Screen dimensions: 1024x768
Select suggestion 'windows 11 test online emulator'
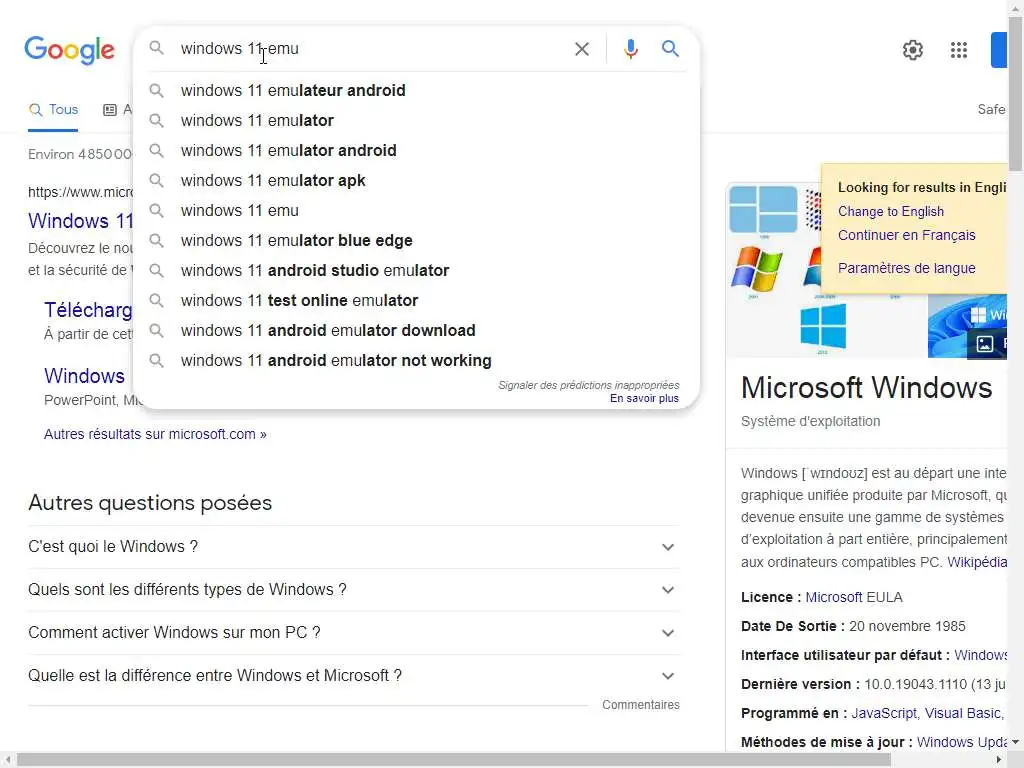pos(416,300)
